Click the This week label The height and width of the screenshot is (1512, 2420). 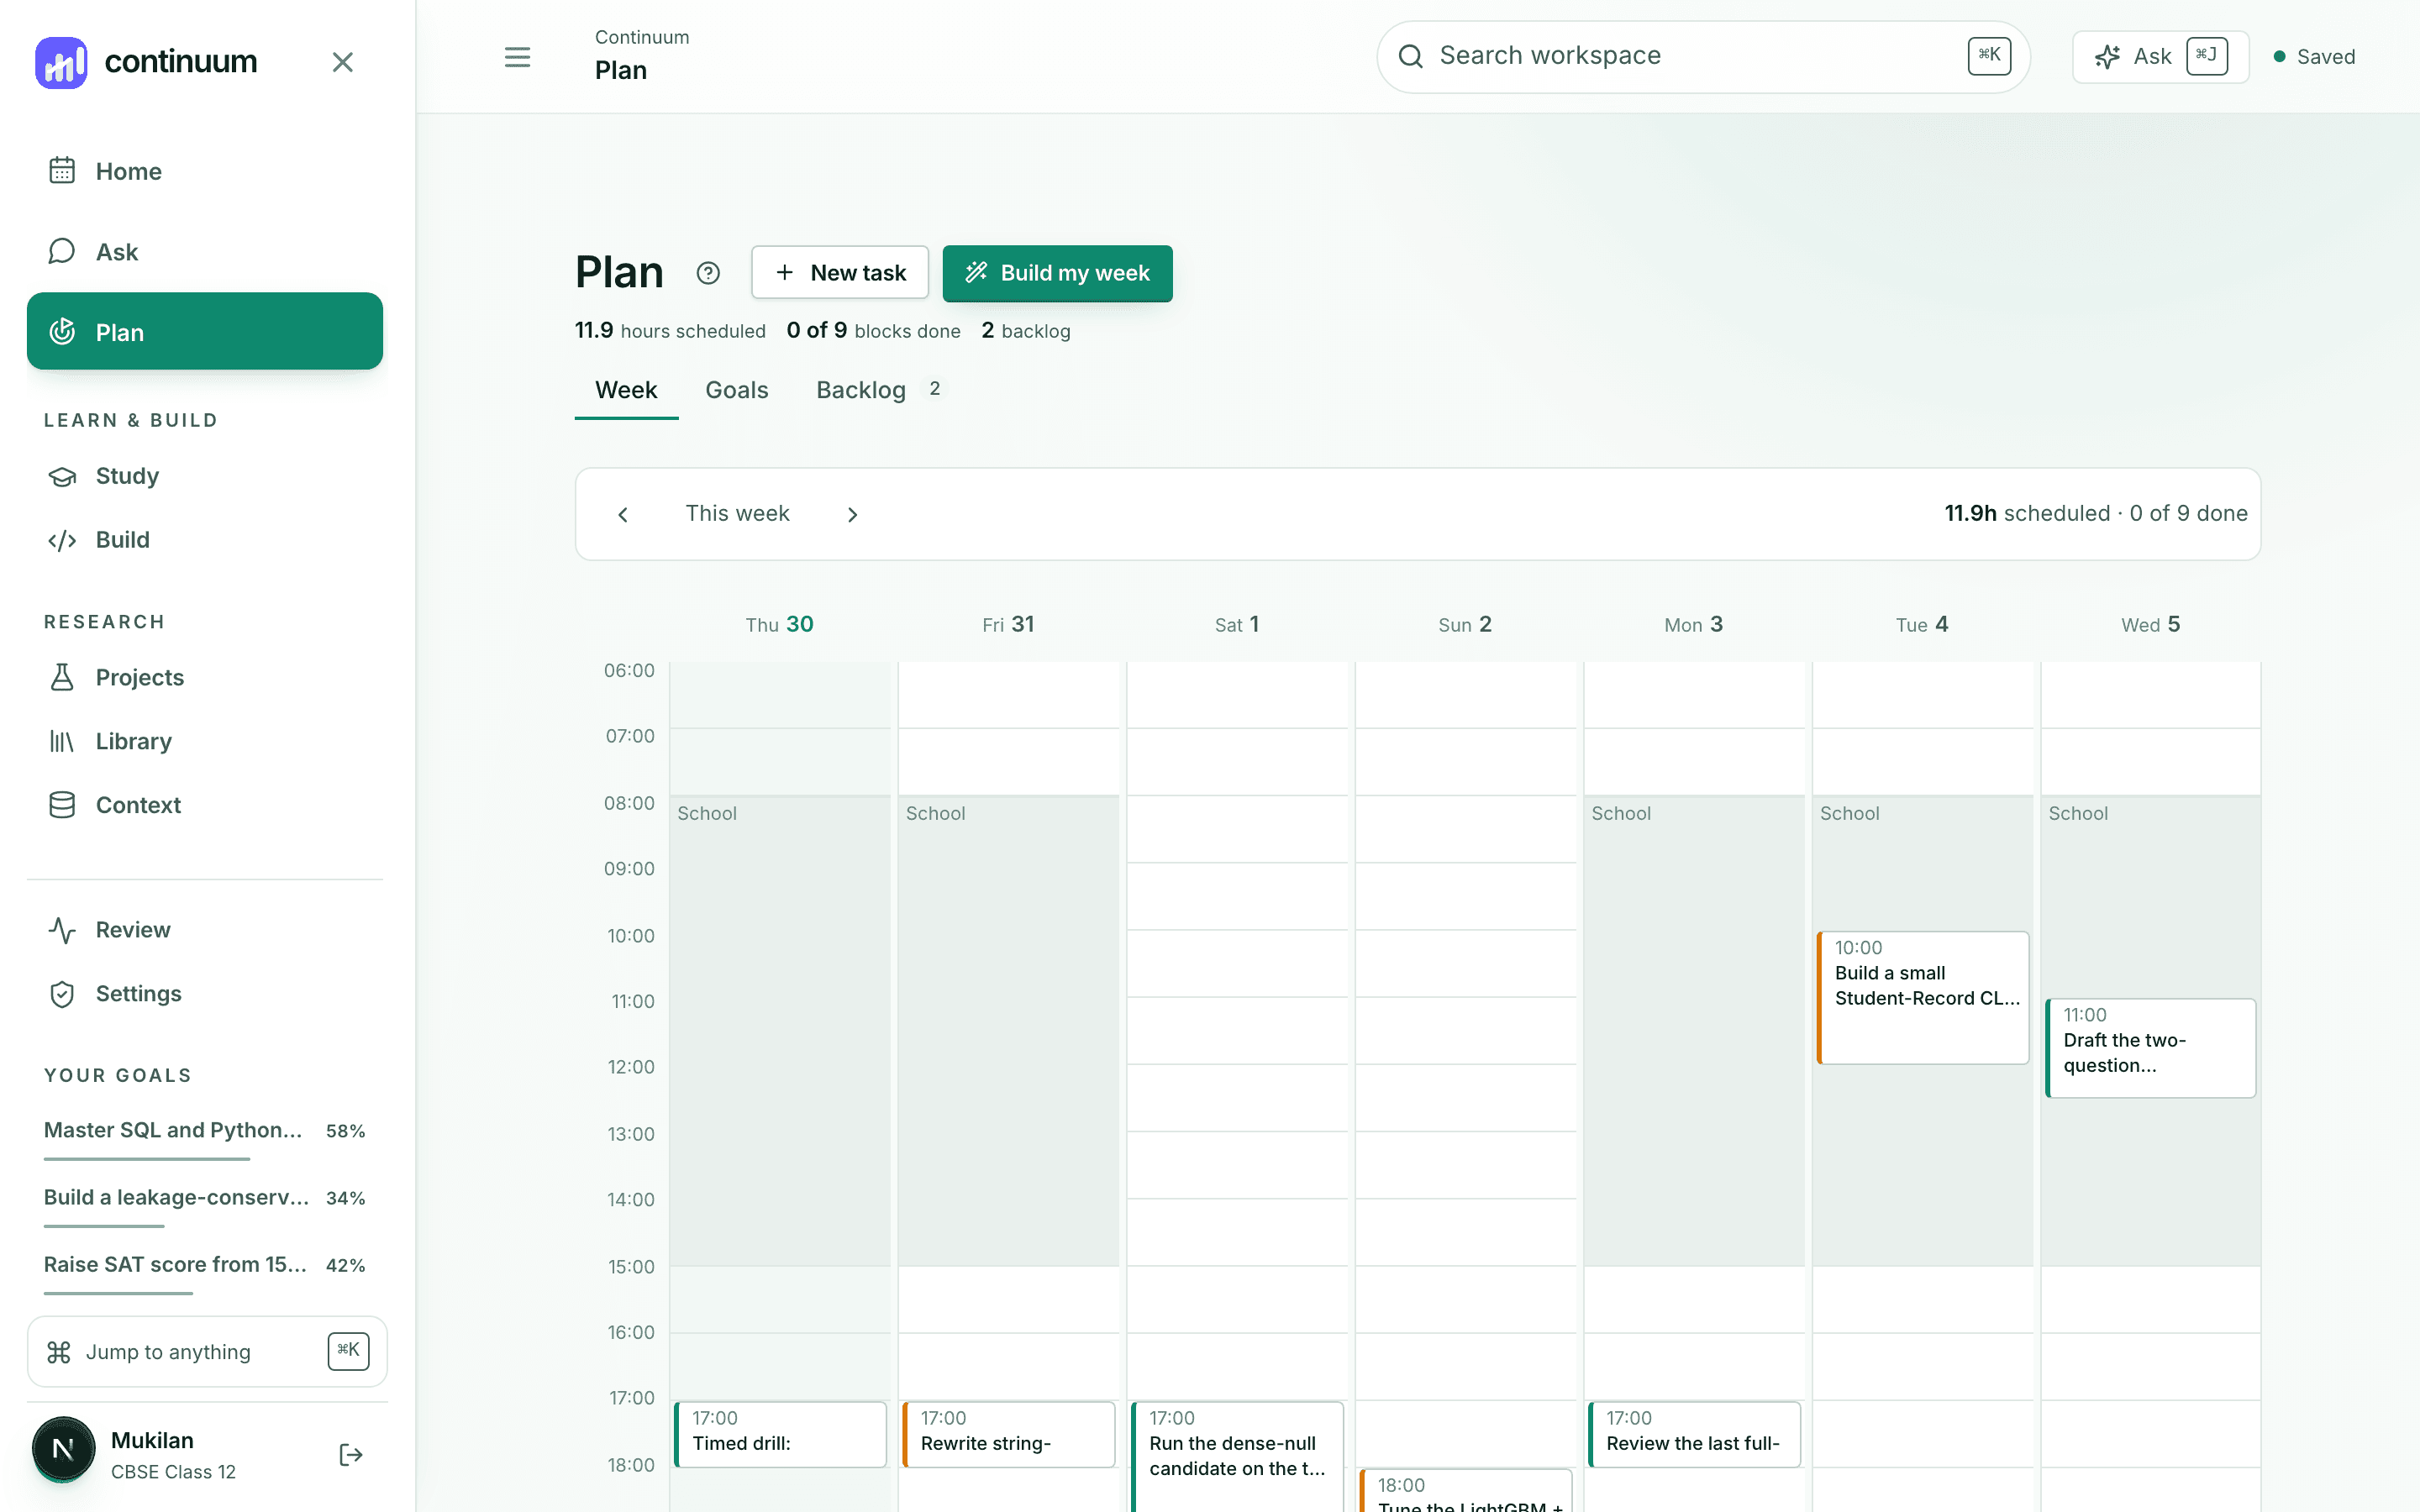[x=737, y=513]
